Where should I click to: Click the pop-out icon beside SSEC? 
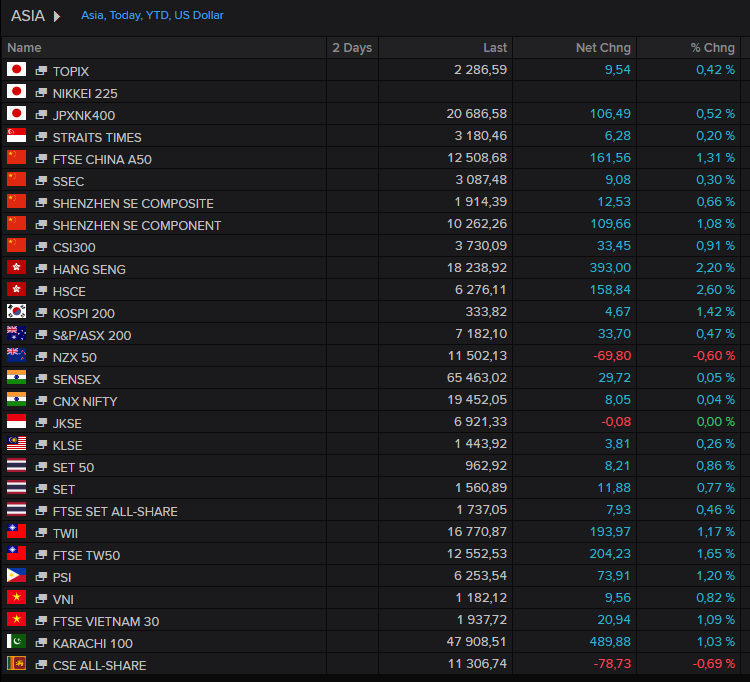click(41, 181)
